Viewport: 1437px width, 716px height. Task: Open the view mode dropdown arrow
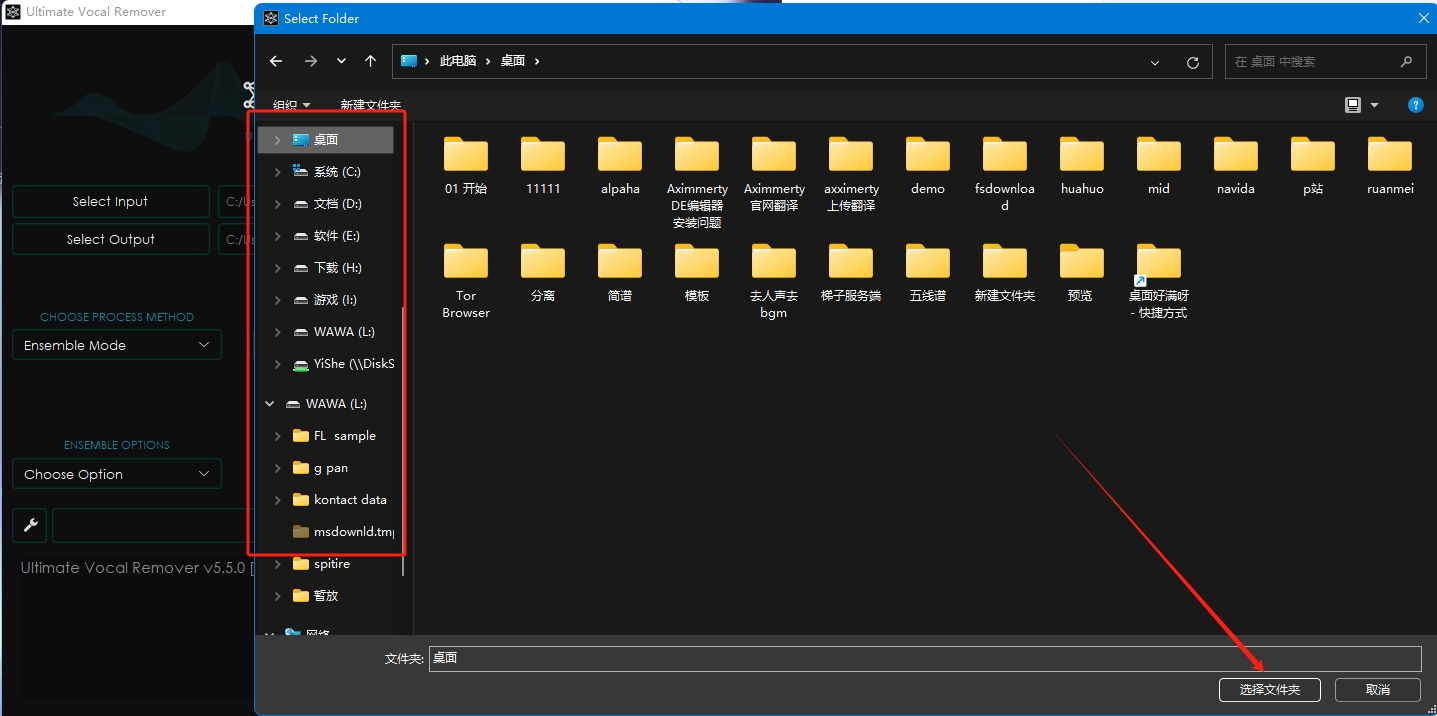[x=1374, y=105]
